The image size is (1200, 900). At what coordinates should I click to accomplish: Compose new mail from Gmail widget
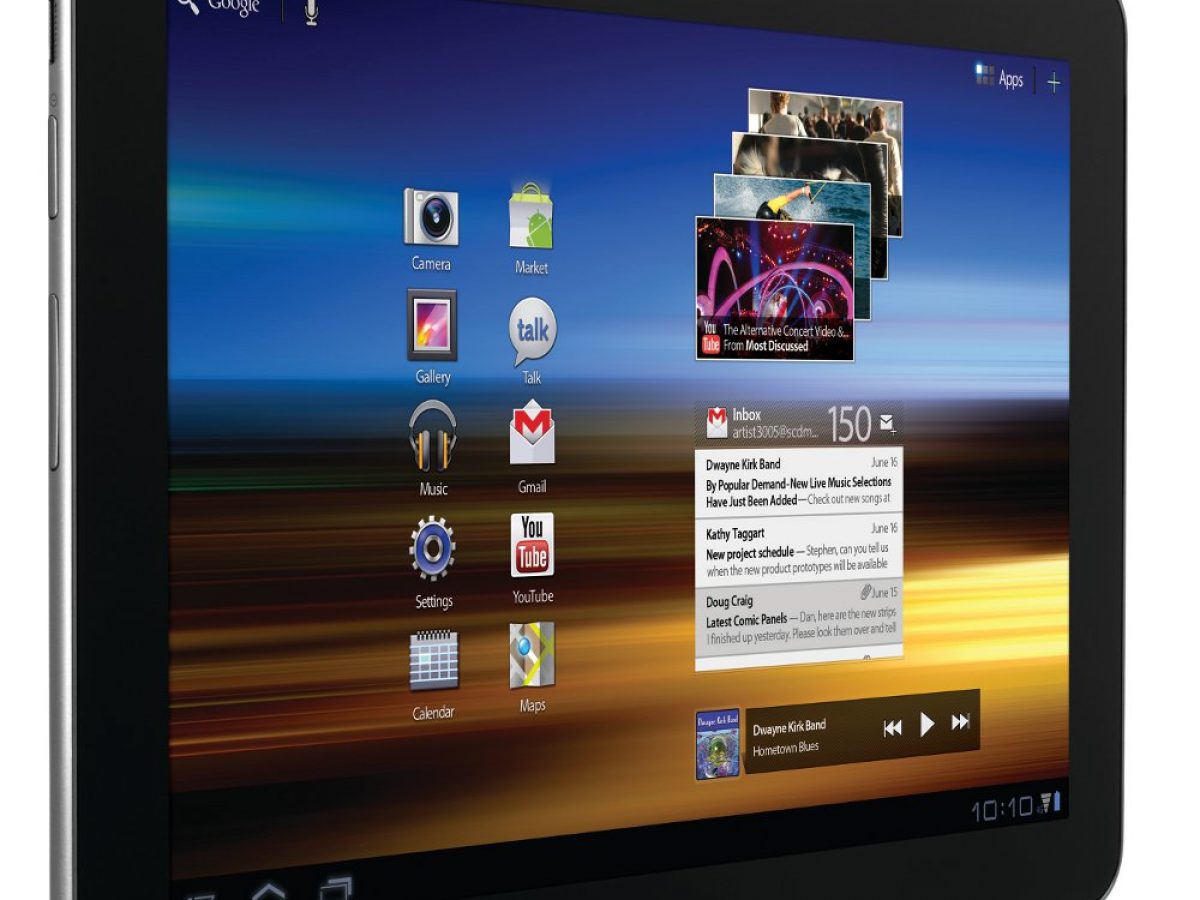887,425
